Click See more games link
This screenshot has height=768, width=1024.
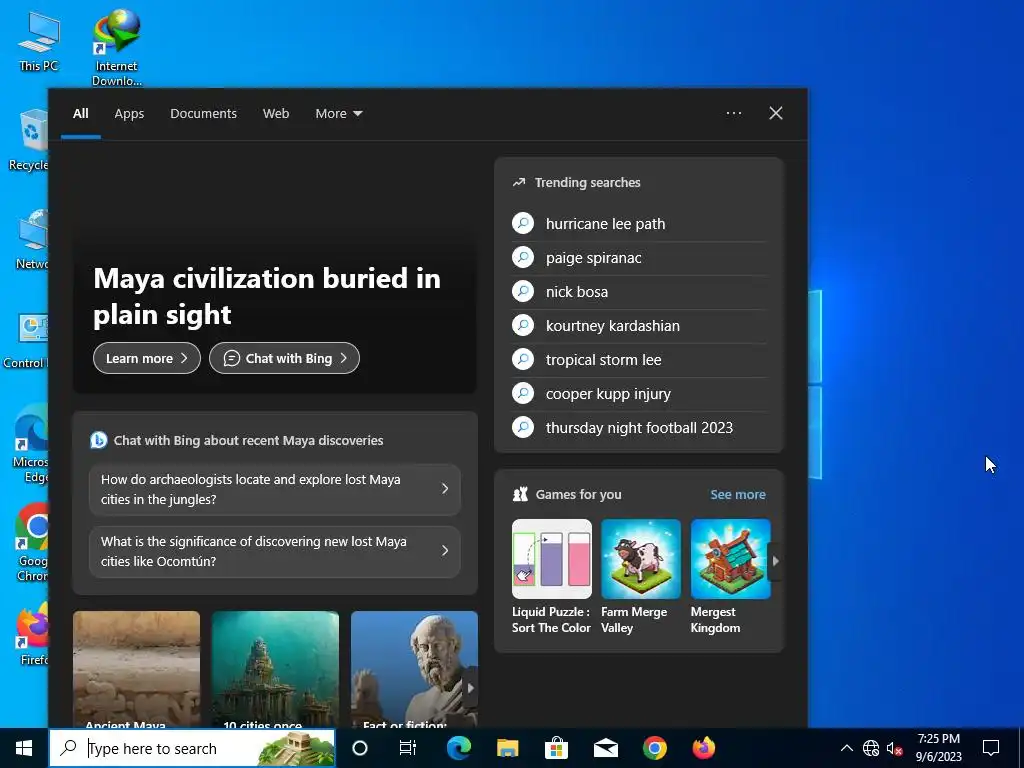(738, 494)
